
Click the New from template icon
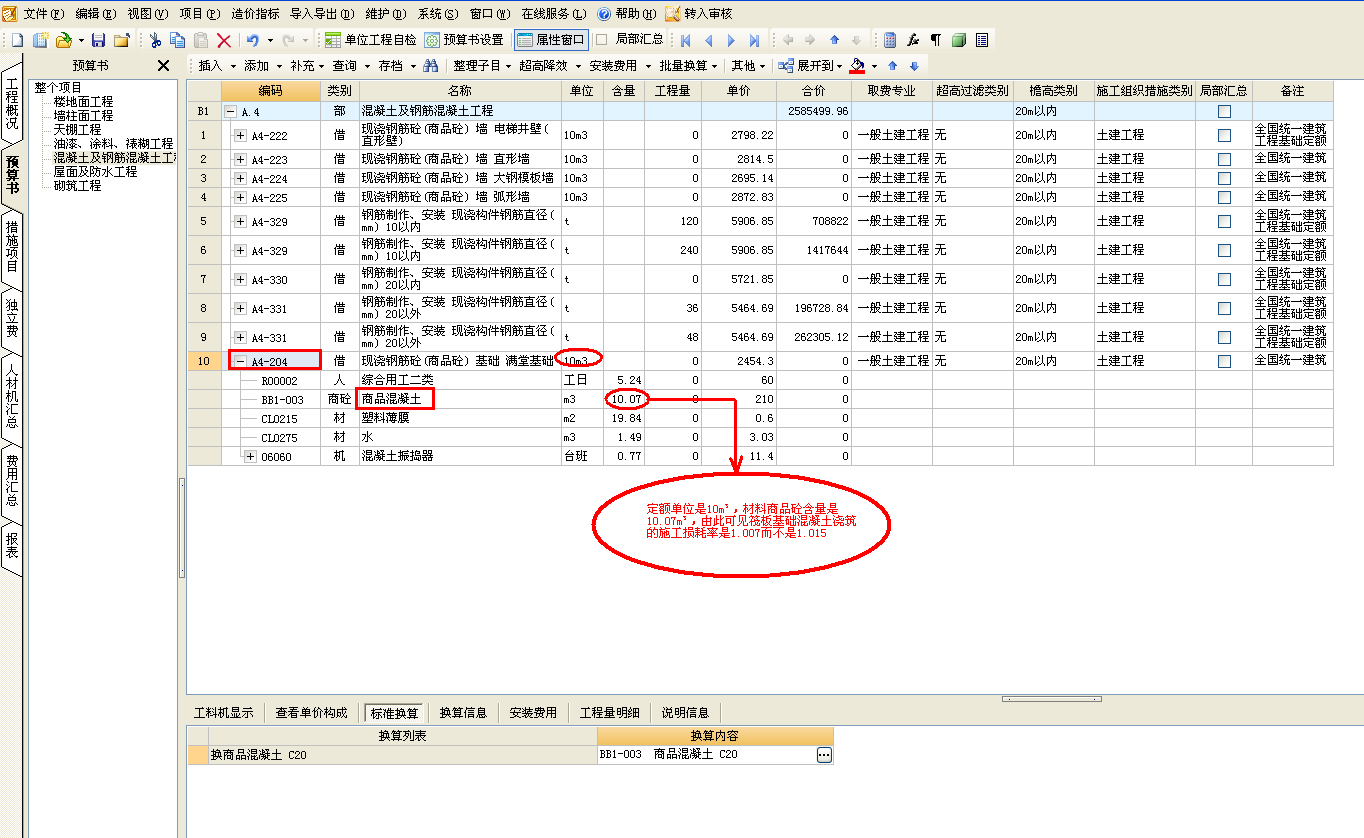41,40
